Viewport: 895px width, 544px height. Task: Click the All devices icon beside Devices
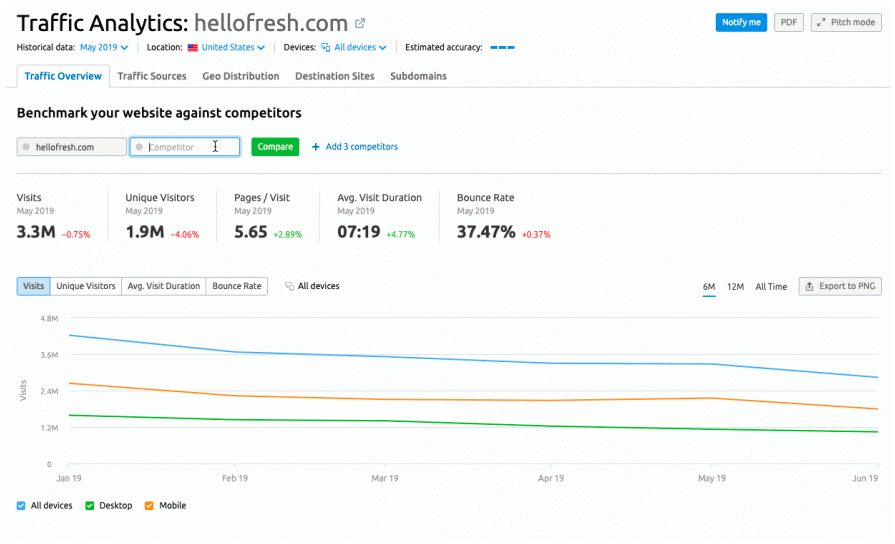(325, 47)
